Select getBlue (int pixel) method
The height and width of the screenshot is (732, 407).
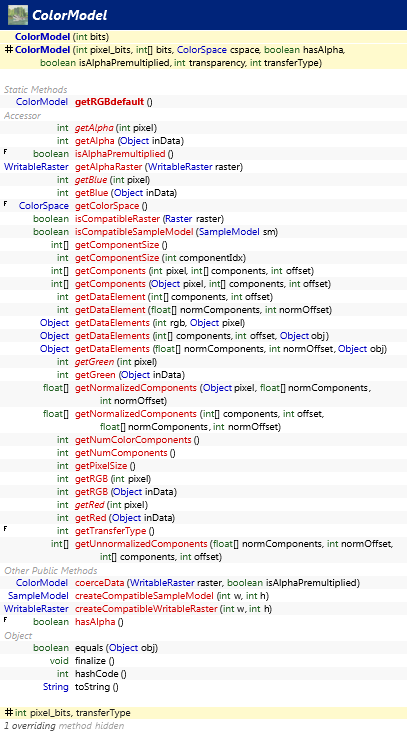[112, 180]
